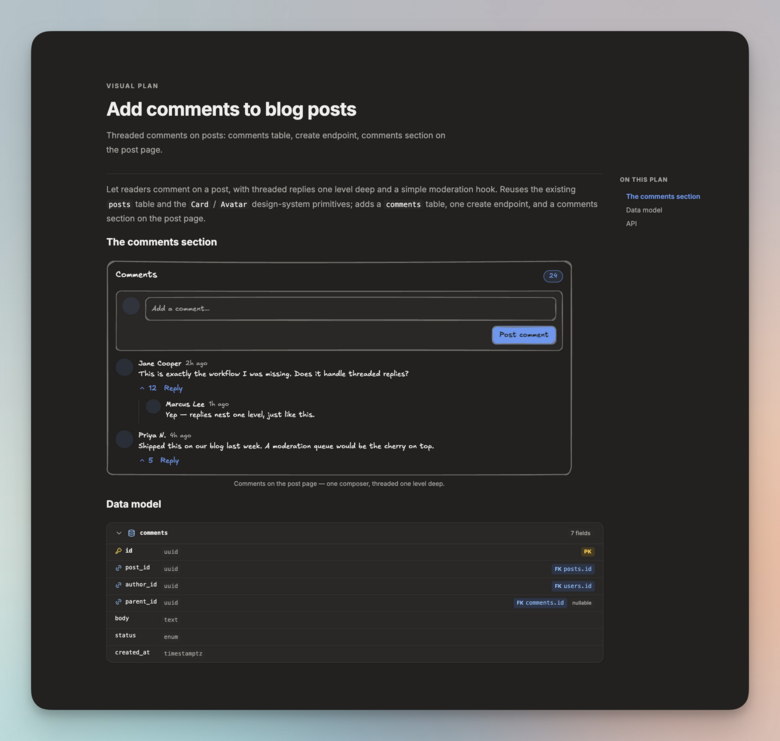
Task: Jump to The comments section in sidebar
Action: pyautogui.click(x=663, y=196)
